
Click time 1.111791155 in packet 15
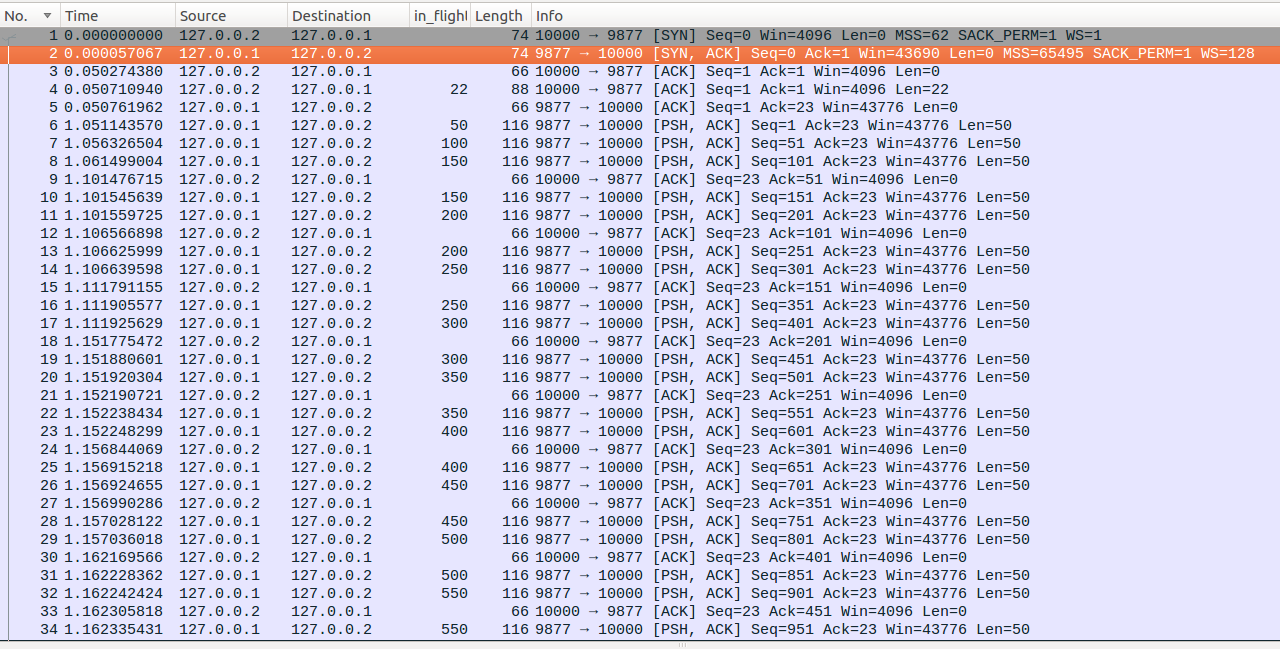pyautogui.click(x=113, y=288)
